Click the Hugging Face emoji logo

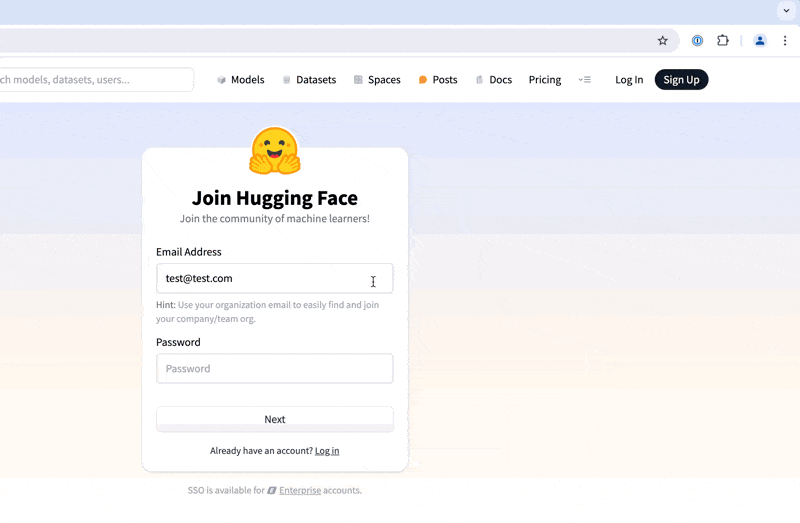click(275, 151)
